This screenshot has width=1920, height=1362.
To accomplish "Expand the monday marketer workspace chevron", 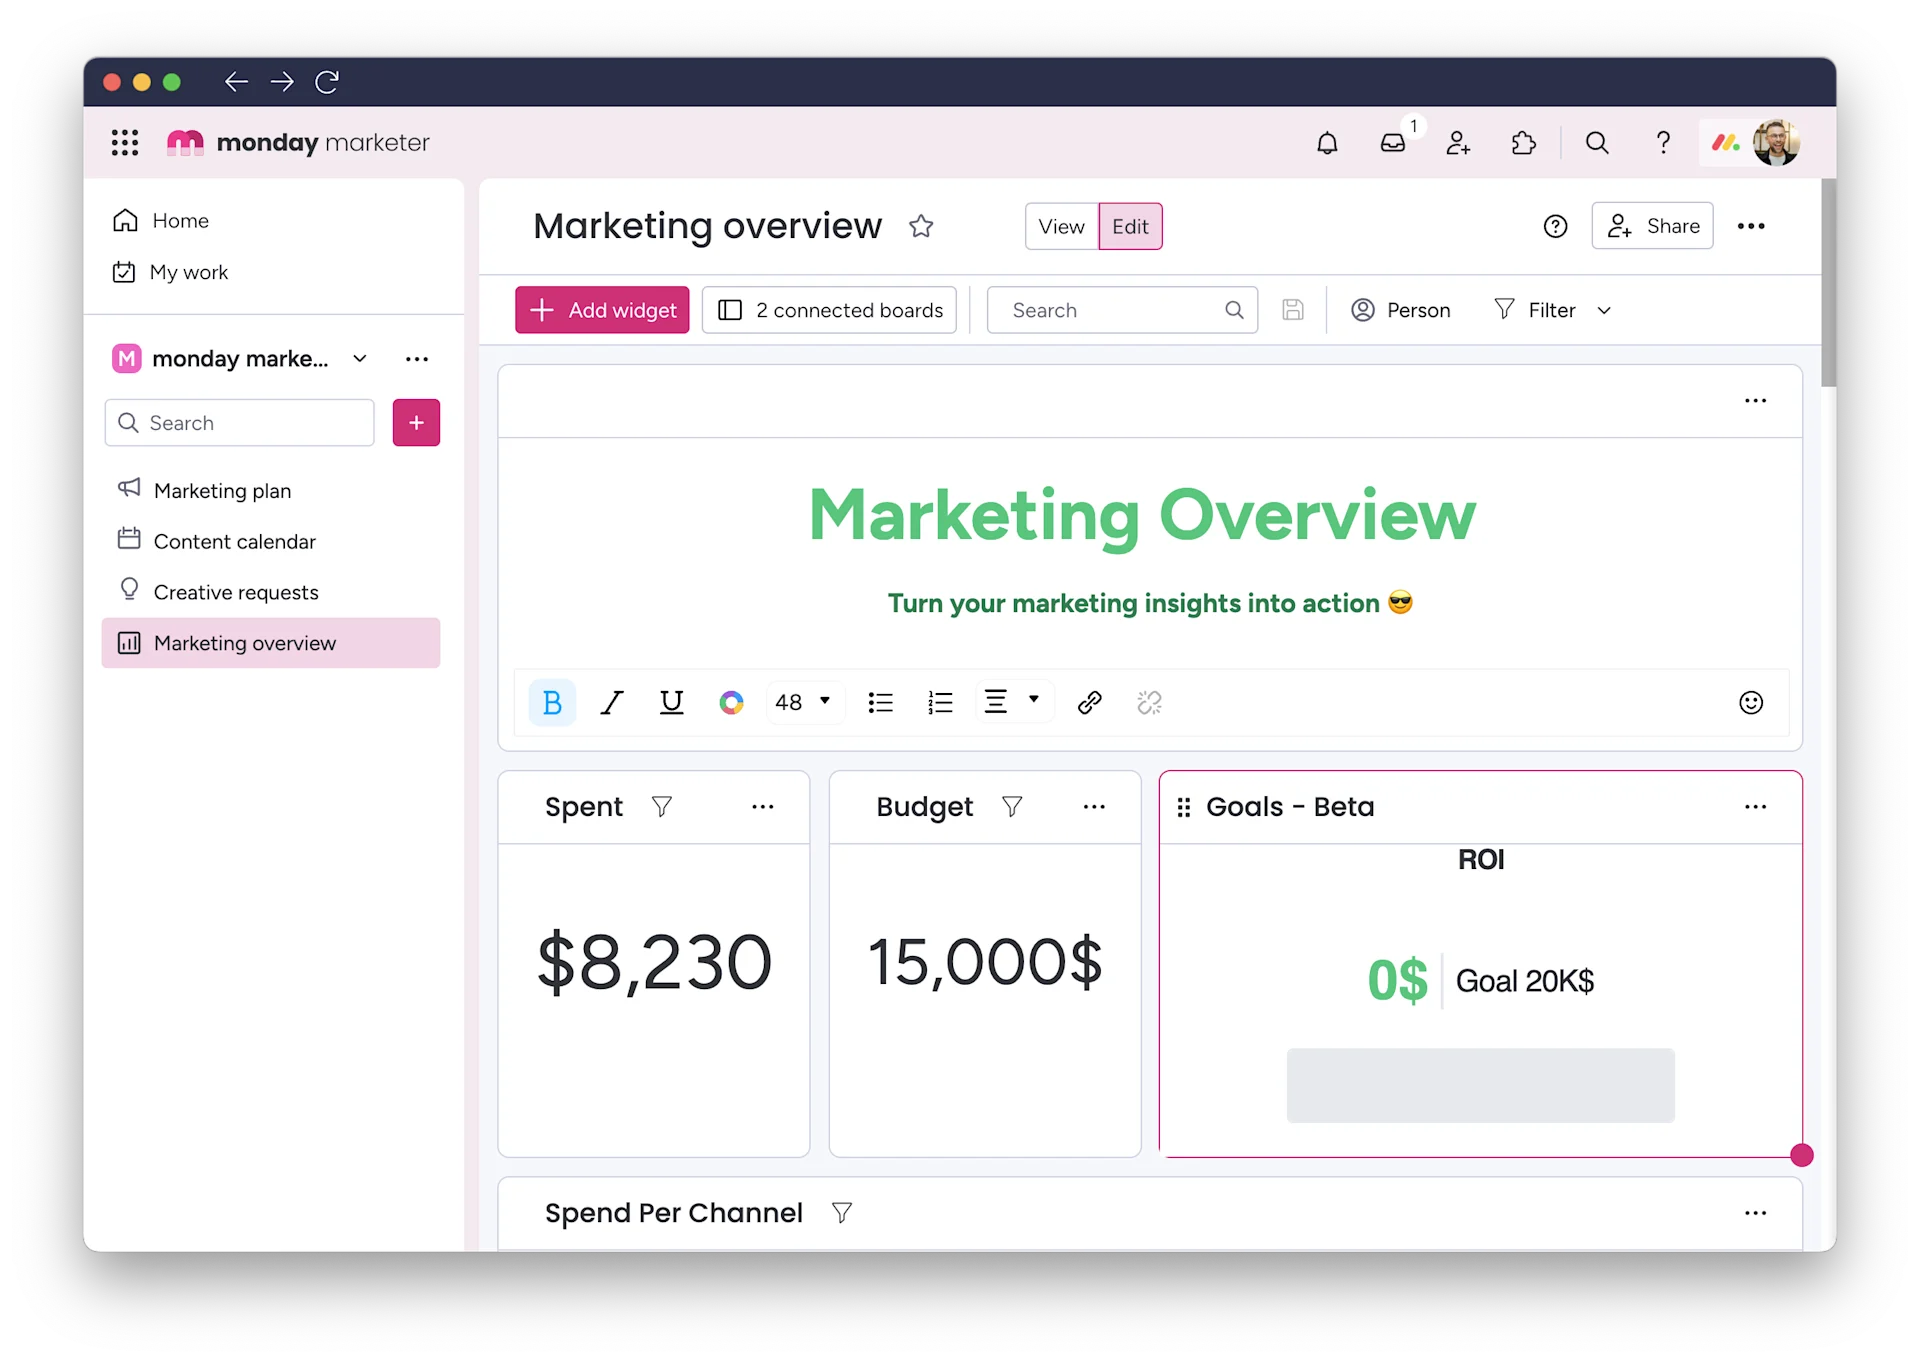I will click(x=360, y=359).
